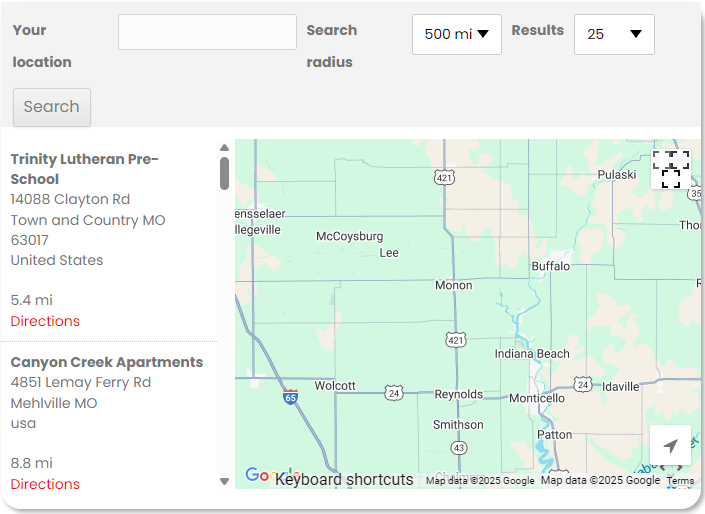Click the map current-location arrow icon
Image resolution: width=705 pixels, height=514 pixels.
click(670, 445)
